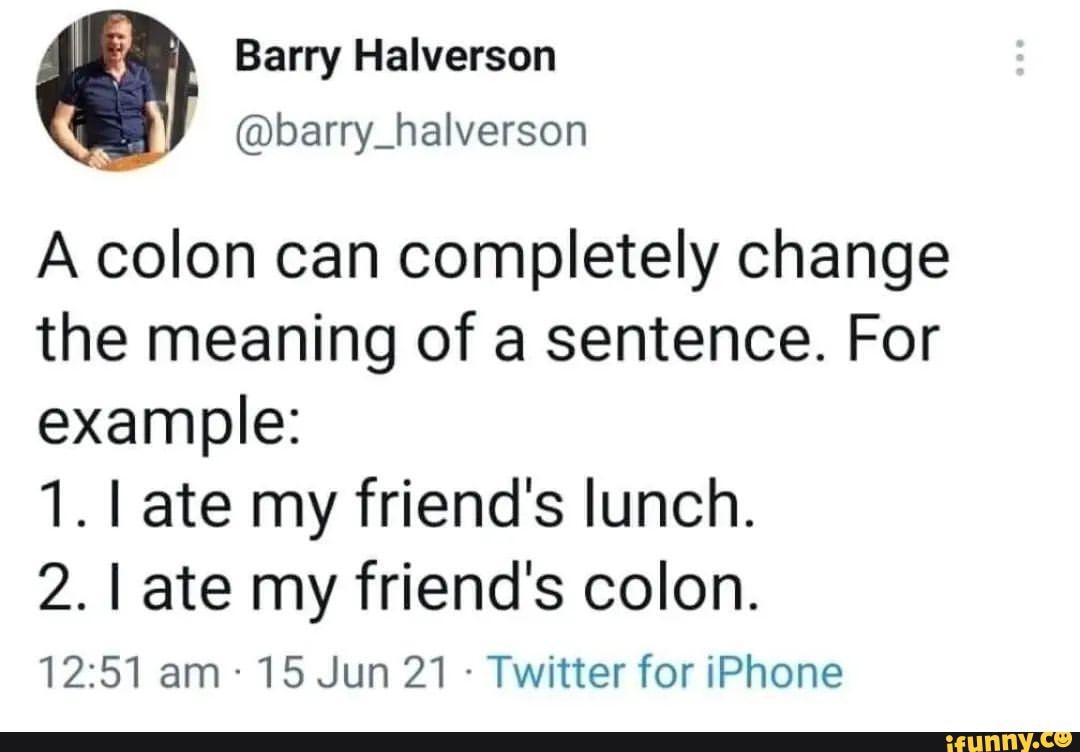Click the Twitter for iPhone source link
The width and height of the screenshot is (1080, 752).
click(x=665, y=673)
